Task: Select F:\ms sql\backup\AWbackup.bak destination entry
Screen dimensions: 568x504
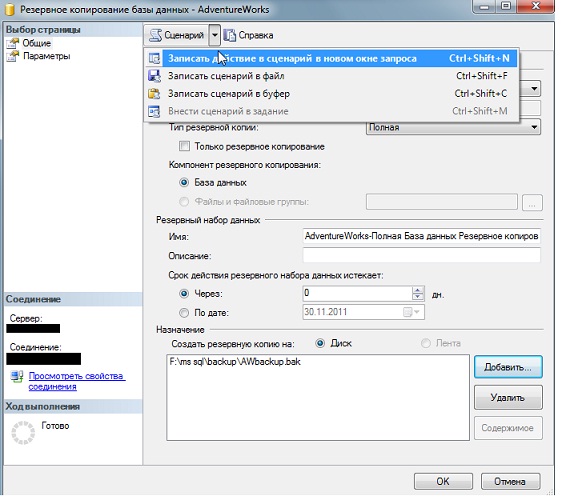Action: [x=235, y=362]
